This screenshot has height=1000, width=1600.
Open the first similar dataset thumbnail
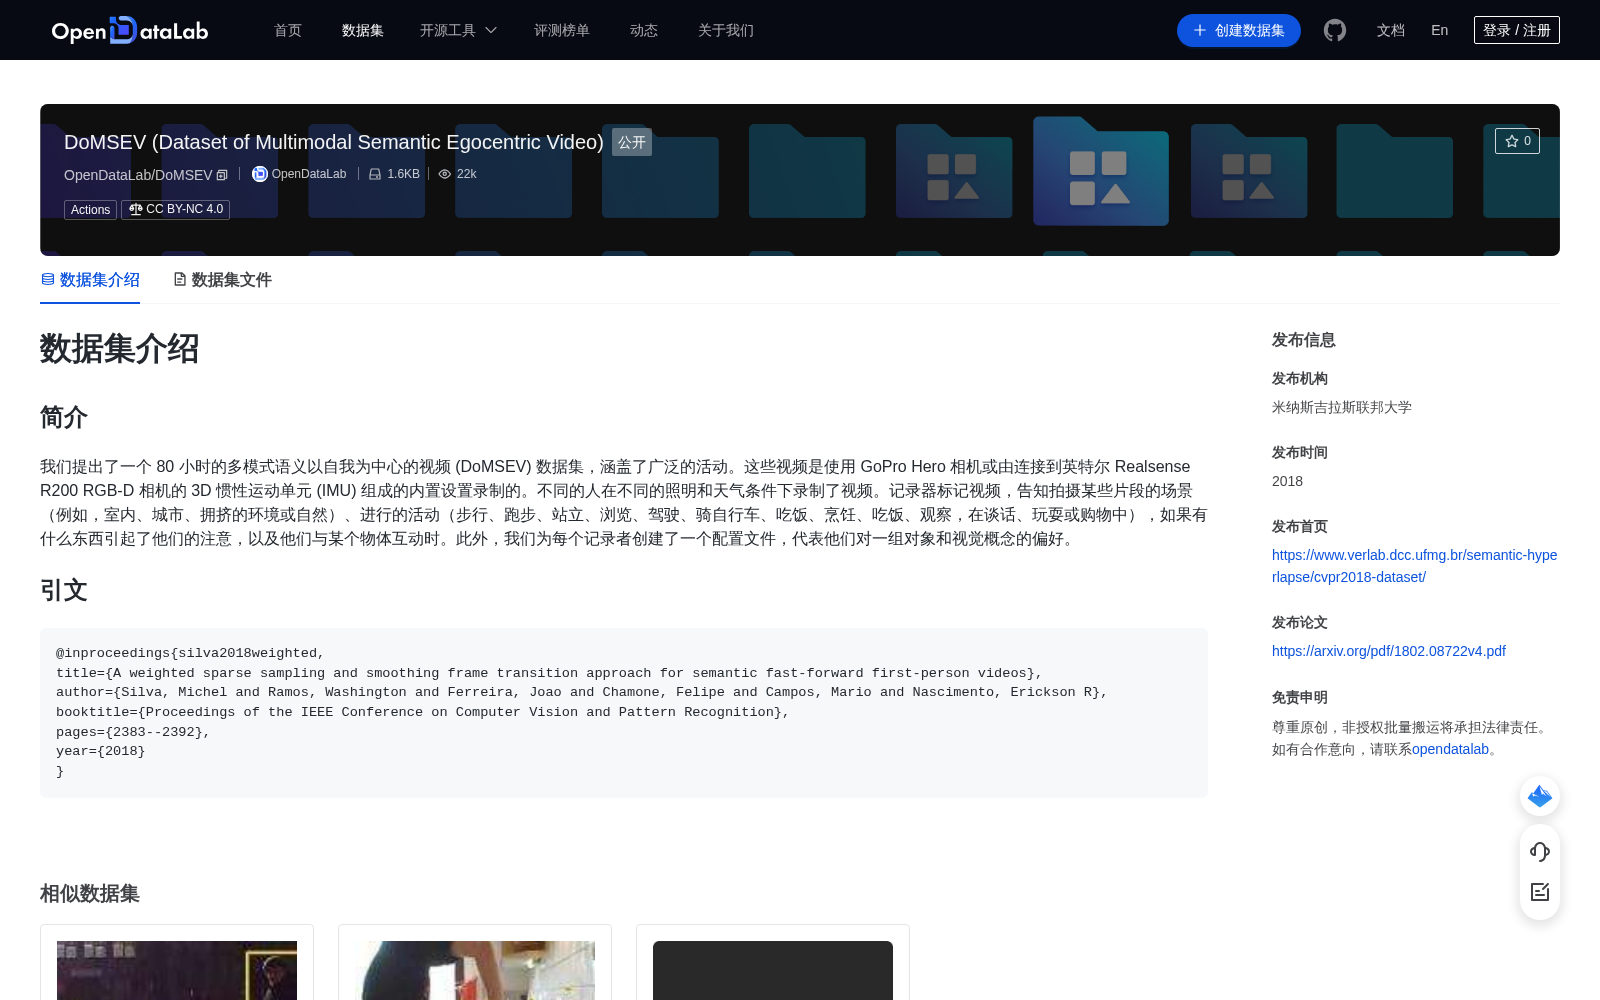[177, 970]
